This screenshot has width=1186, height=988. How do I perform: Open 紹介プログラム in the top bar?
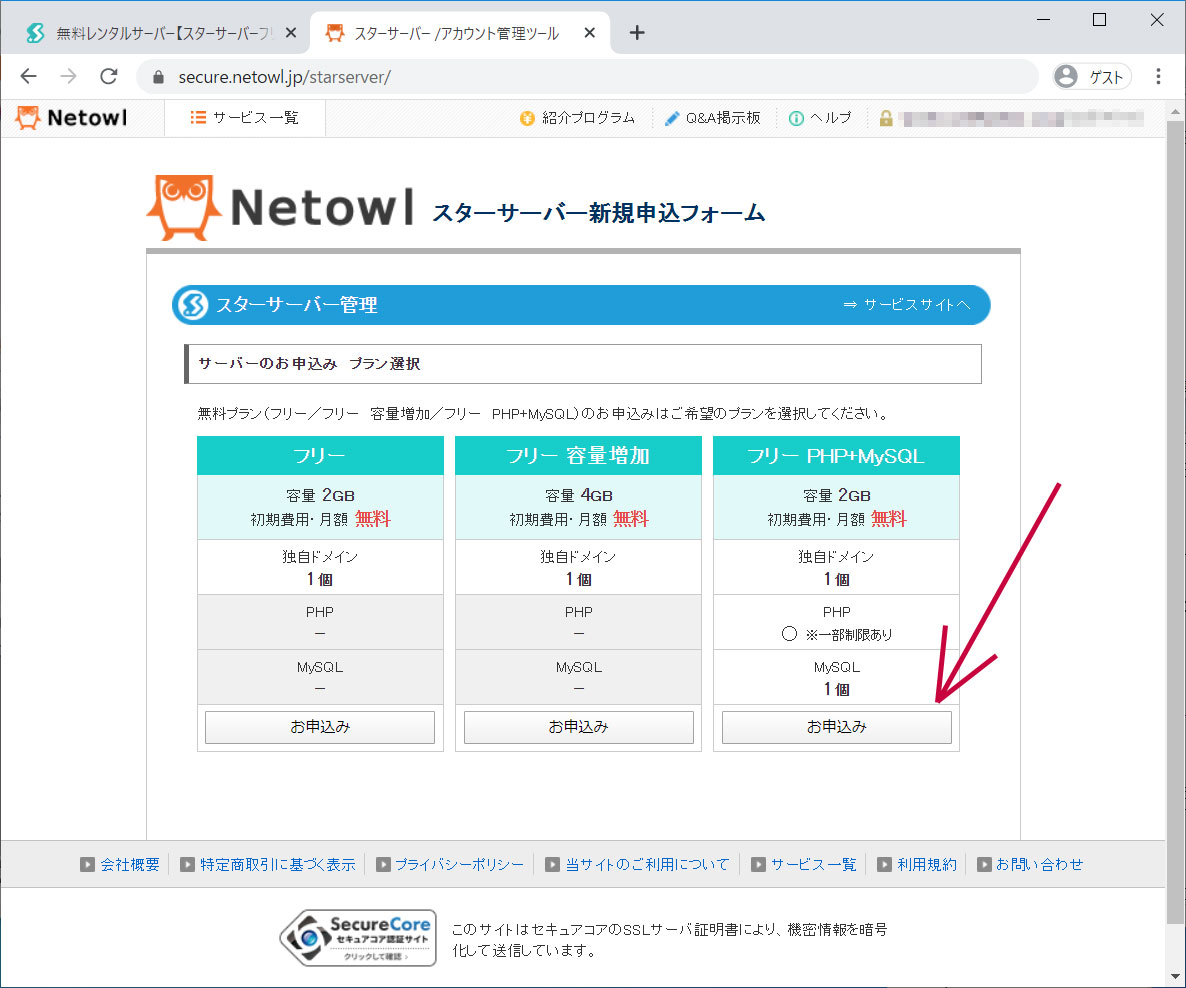[577, 118]
